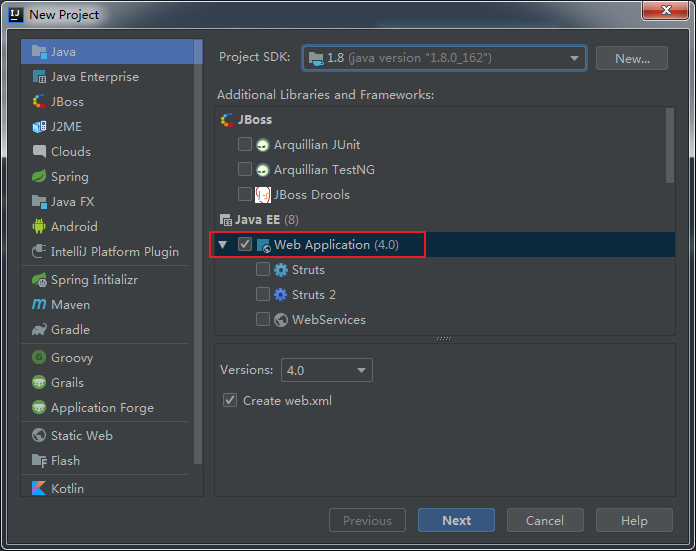Click the Struts gear icon

click(281, 270)
